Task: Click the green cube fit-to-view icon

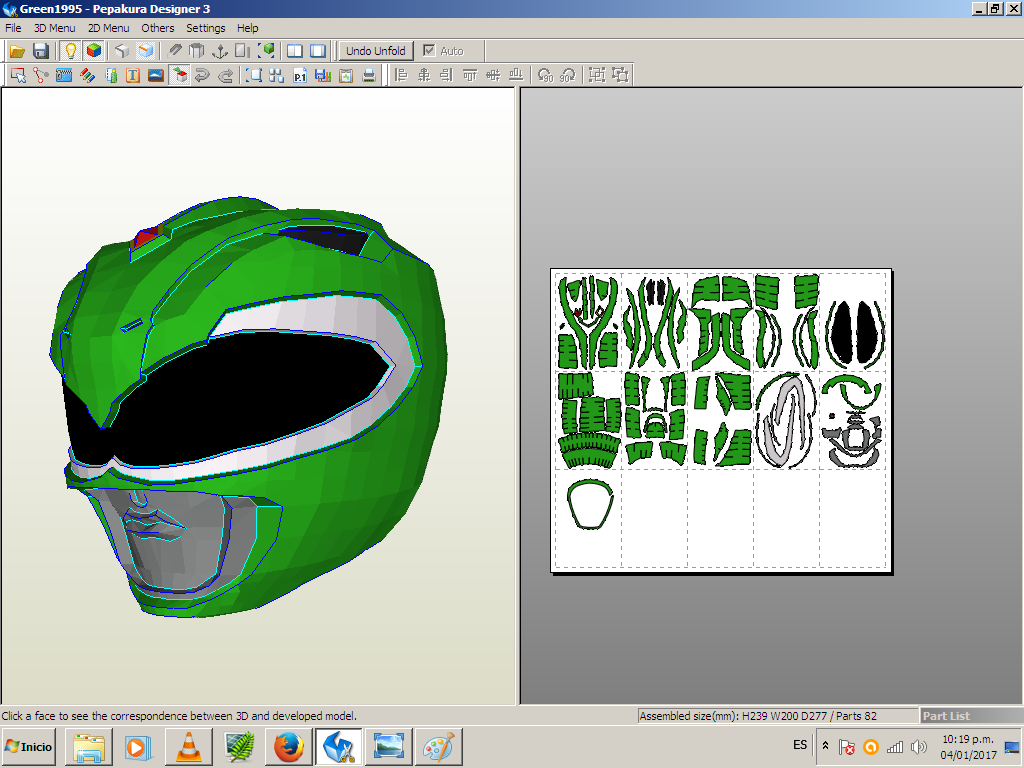Action: 266,51
